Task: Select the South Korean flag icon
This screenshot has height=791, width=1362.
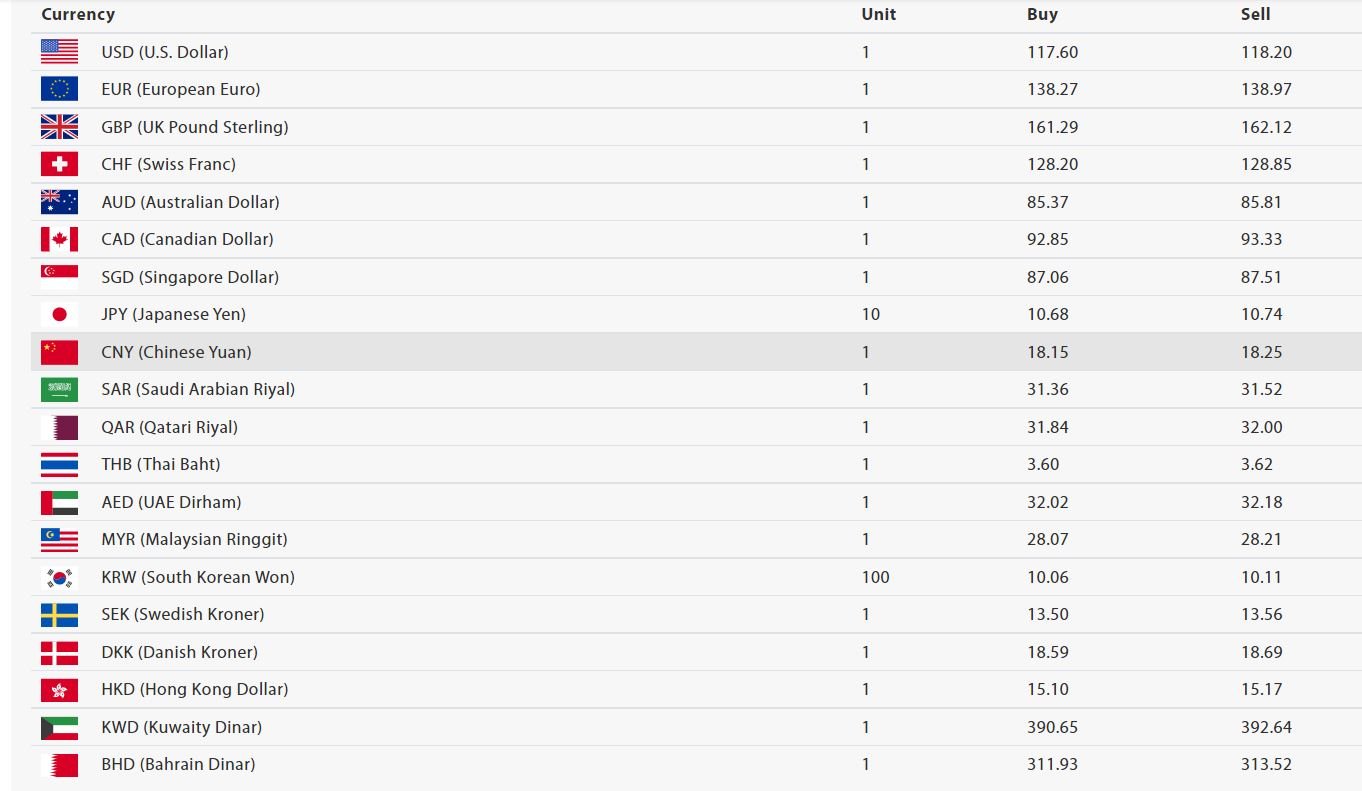Action: [59, 577]
